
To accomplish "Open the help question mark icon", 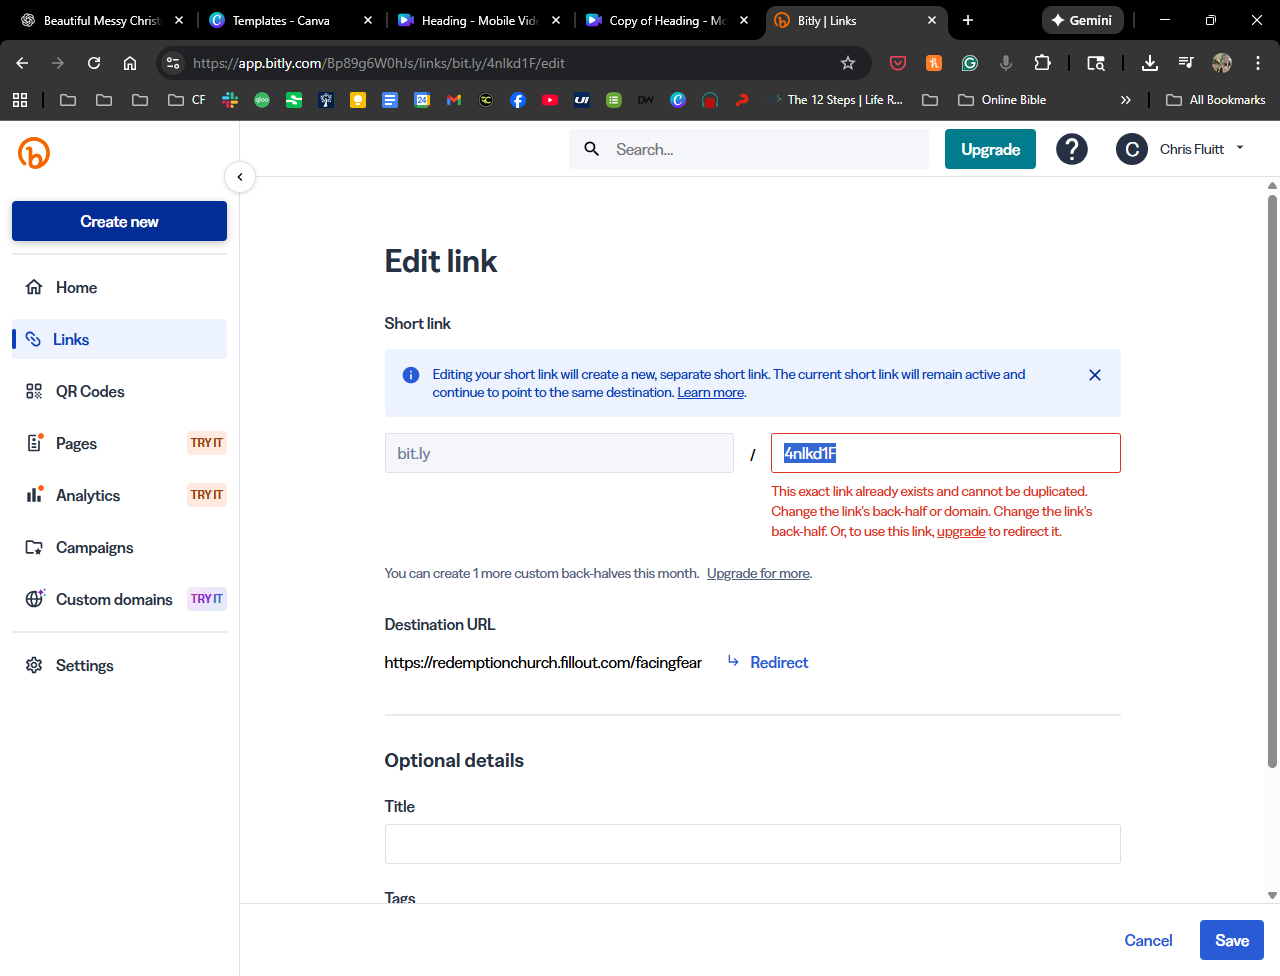I will pos(1071,149).
